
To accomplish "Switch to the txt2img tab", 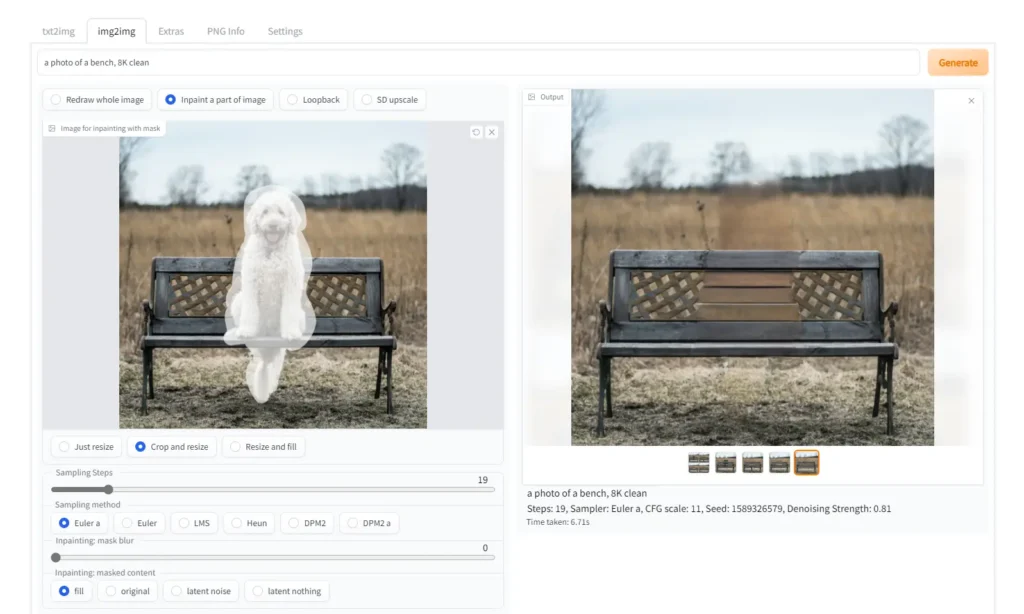I will coord(58,31).
